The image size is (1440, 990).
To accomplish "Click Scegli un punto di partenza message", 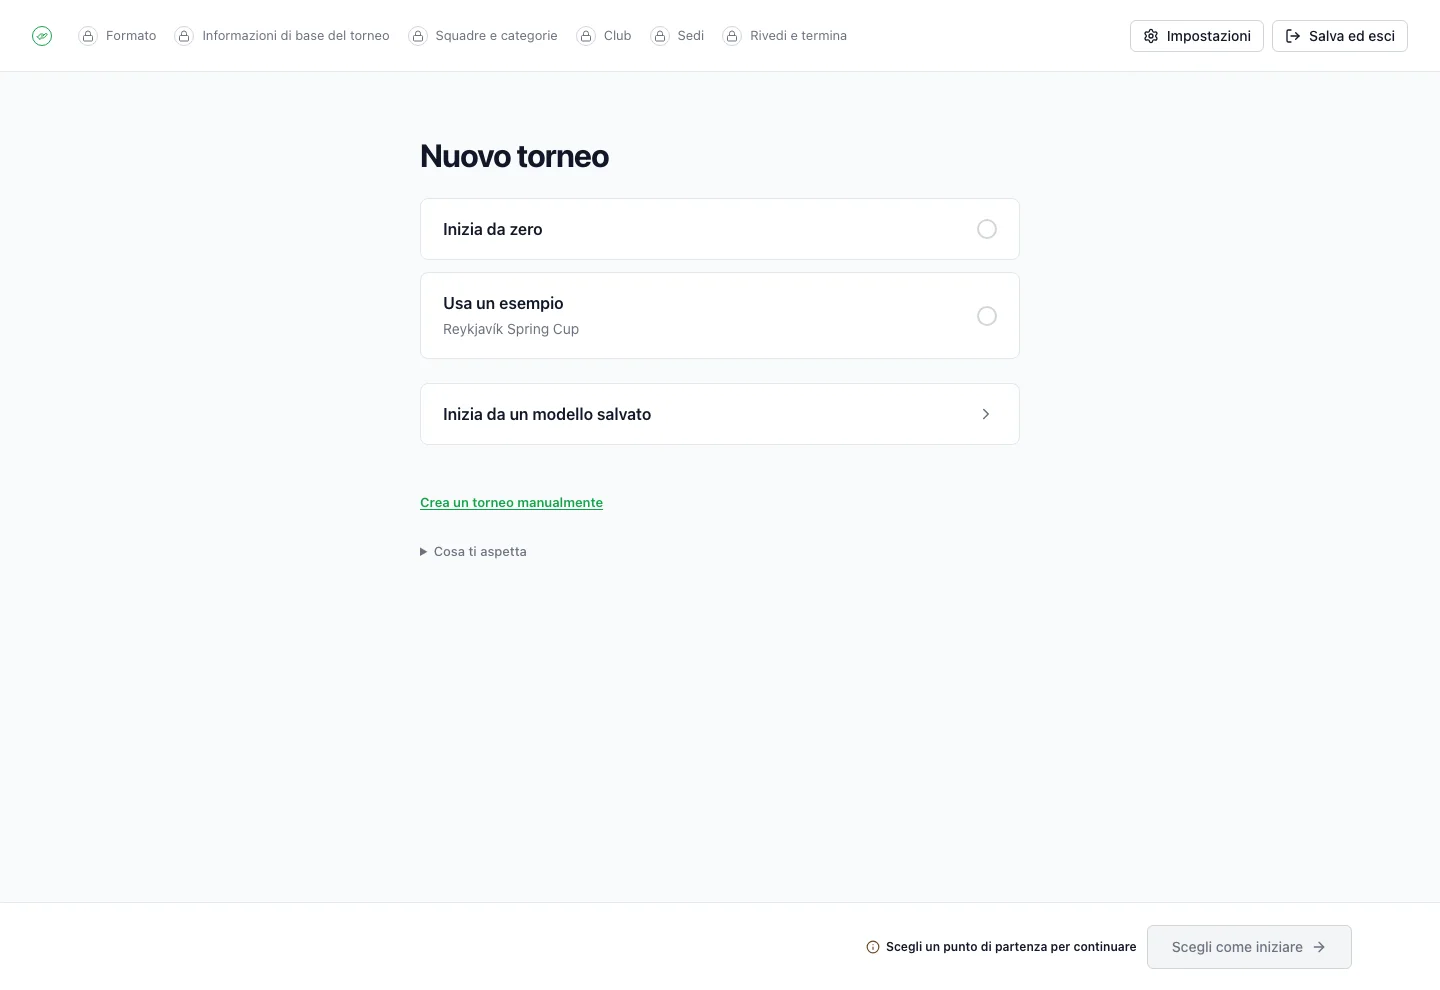I will [x=1011, y=947].
